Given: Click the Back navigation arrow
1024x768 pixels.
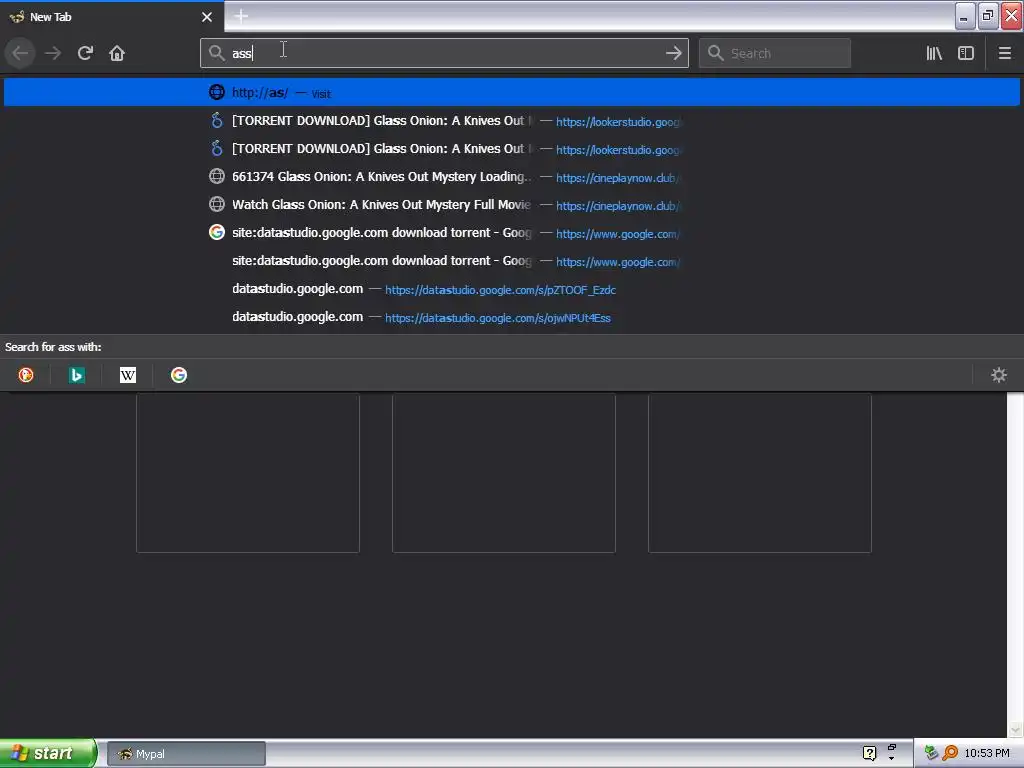Looking at the screenshot, I should pyautogui.click(x=20, y=53).
